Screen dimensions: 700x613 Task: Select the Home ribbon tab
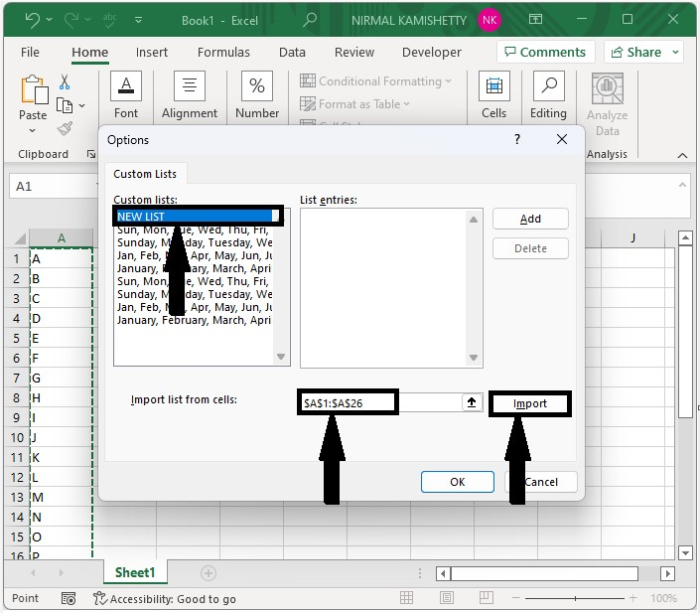coord(90,52)
